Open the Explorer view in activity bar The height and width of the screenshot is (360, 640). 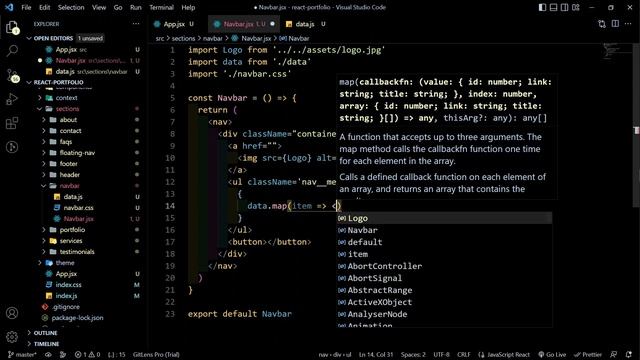click(12, 27)
